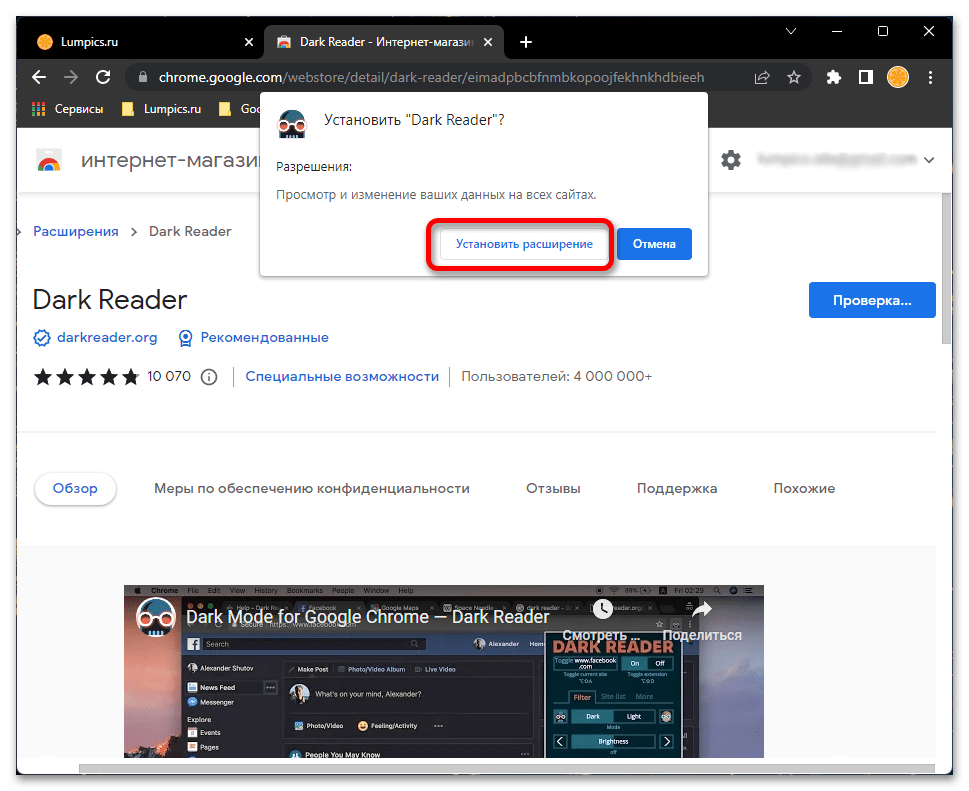
Task: Click the blue Проверка... button
Action: click(872, 300)
